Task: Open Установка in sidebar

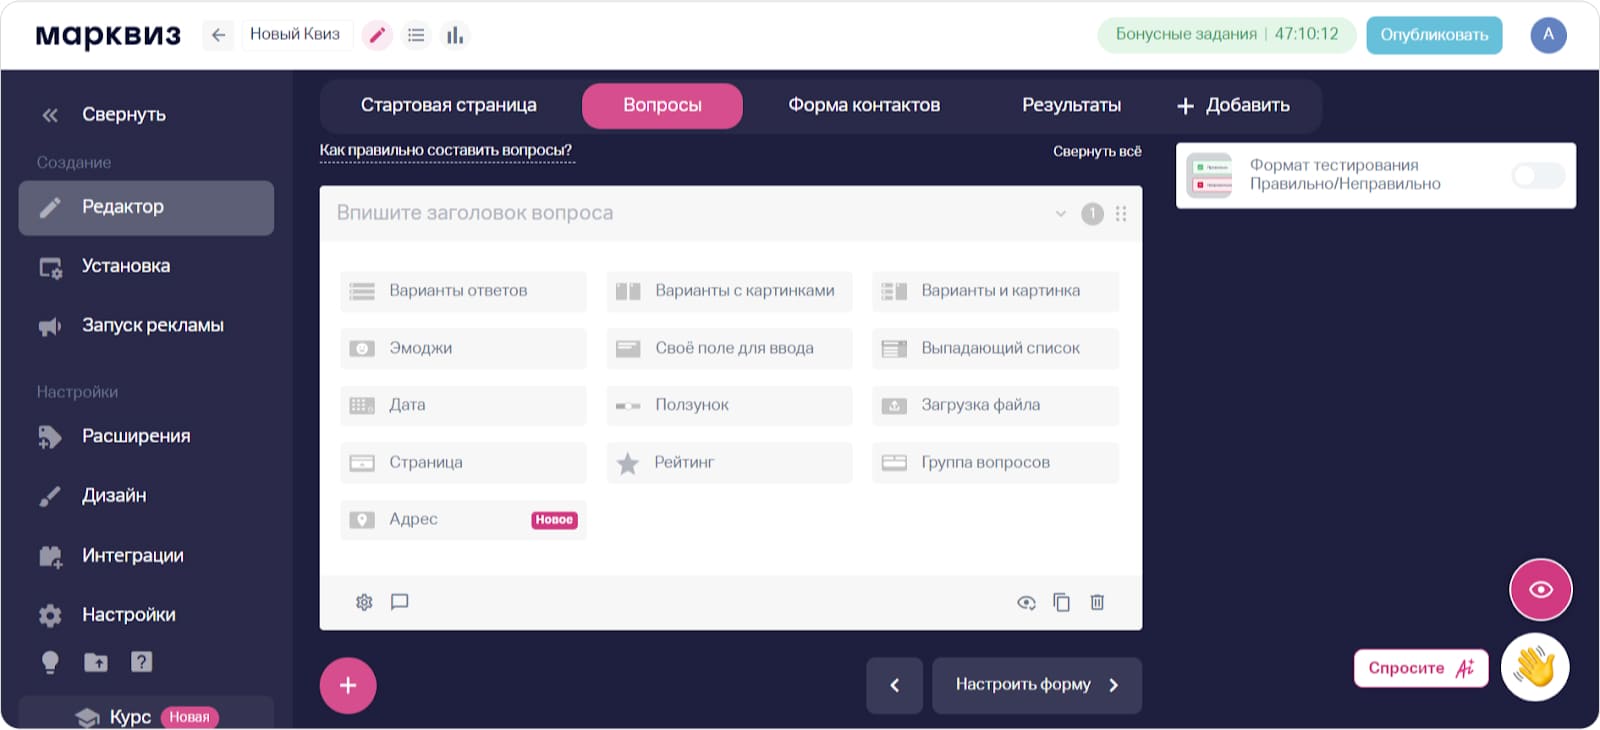Action: pyautogui.click(x=146, y=266)
